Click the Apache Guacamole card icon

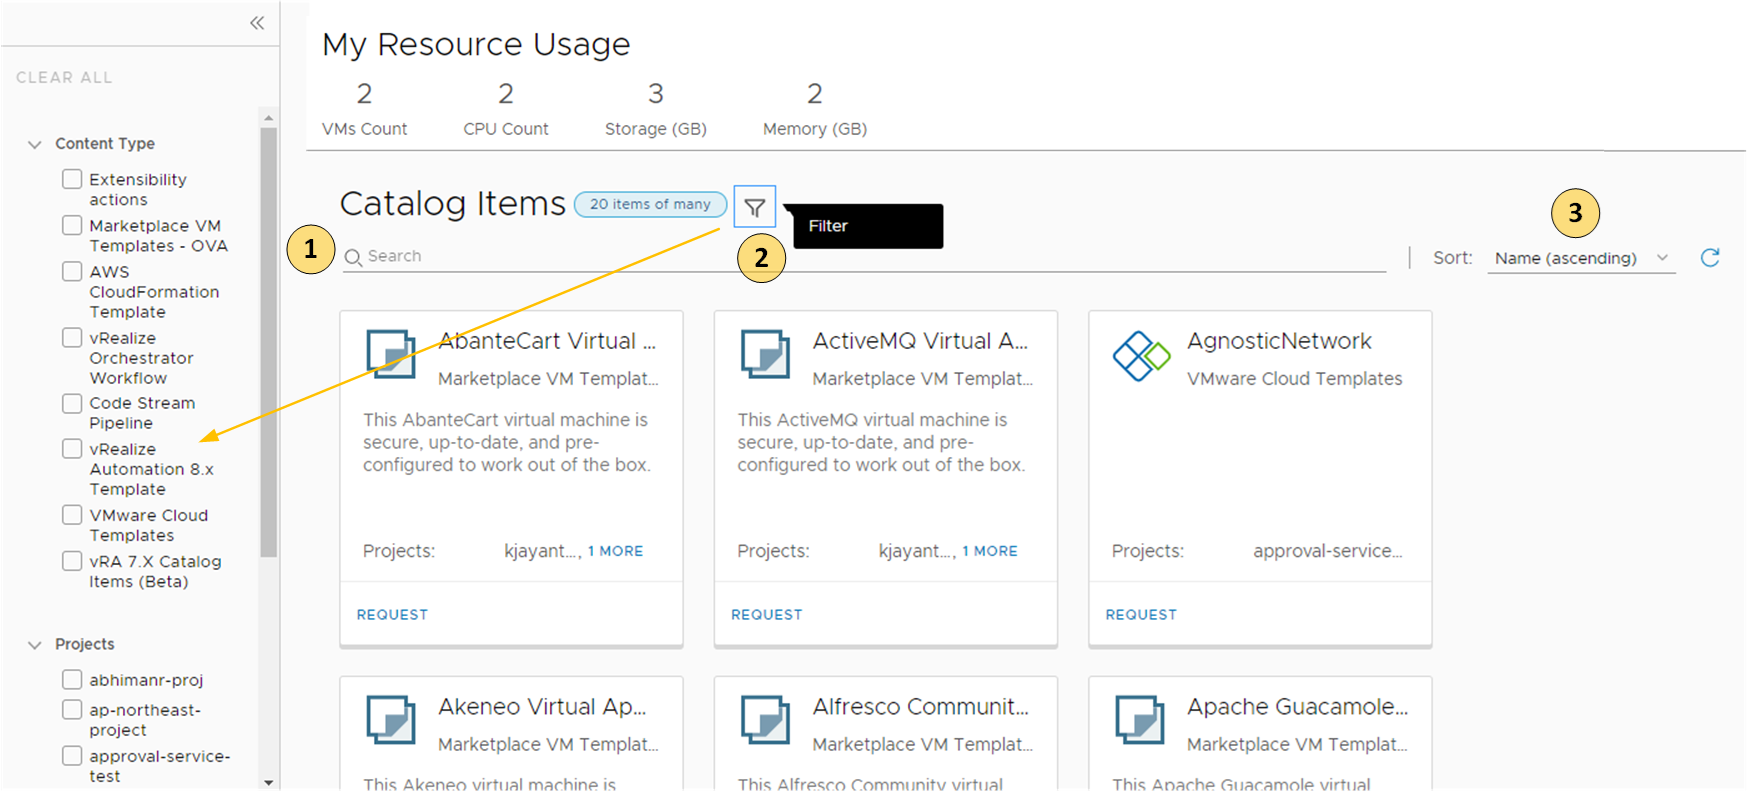(1140, 720)
